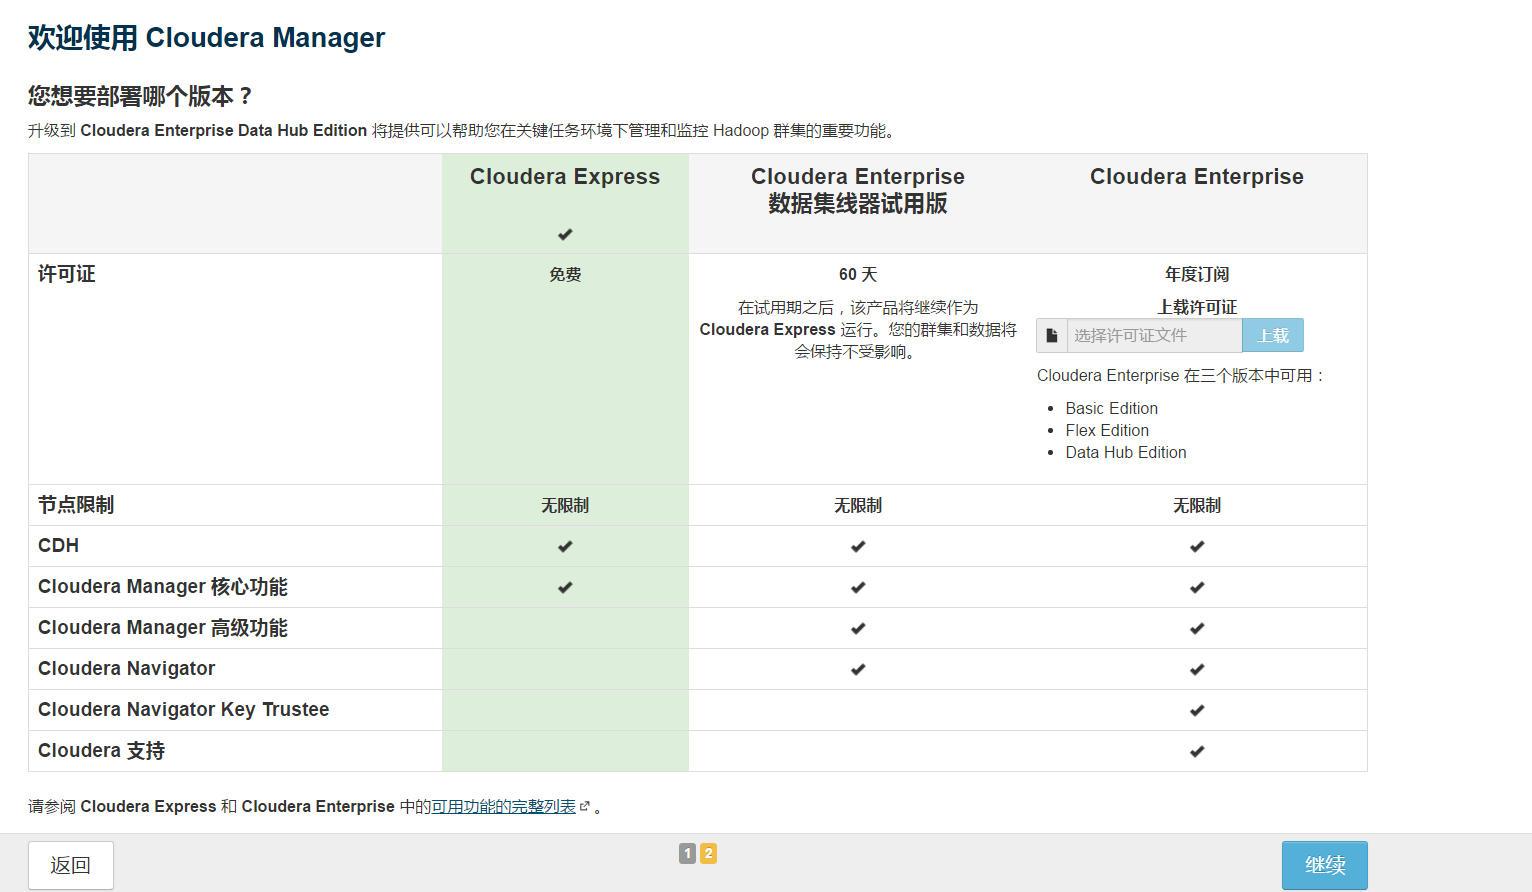Click the 选择许可证文件 input field
The image size is (1532, 892).
click(1155, 336)
